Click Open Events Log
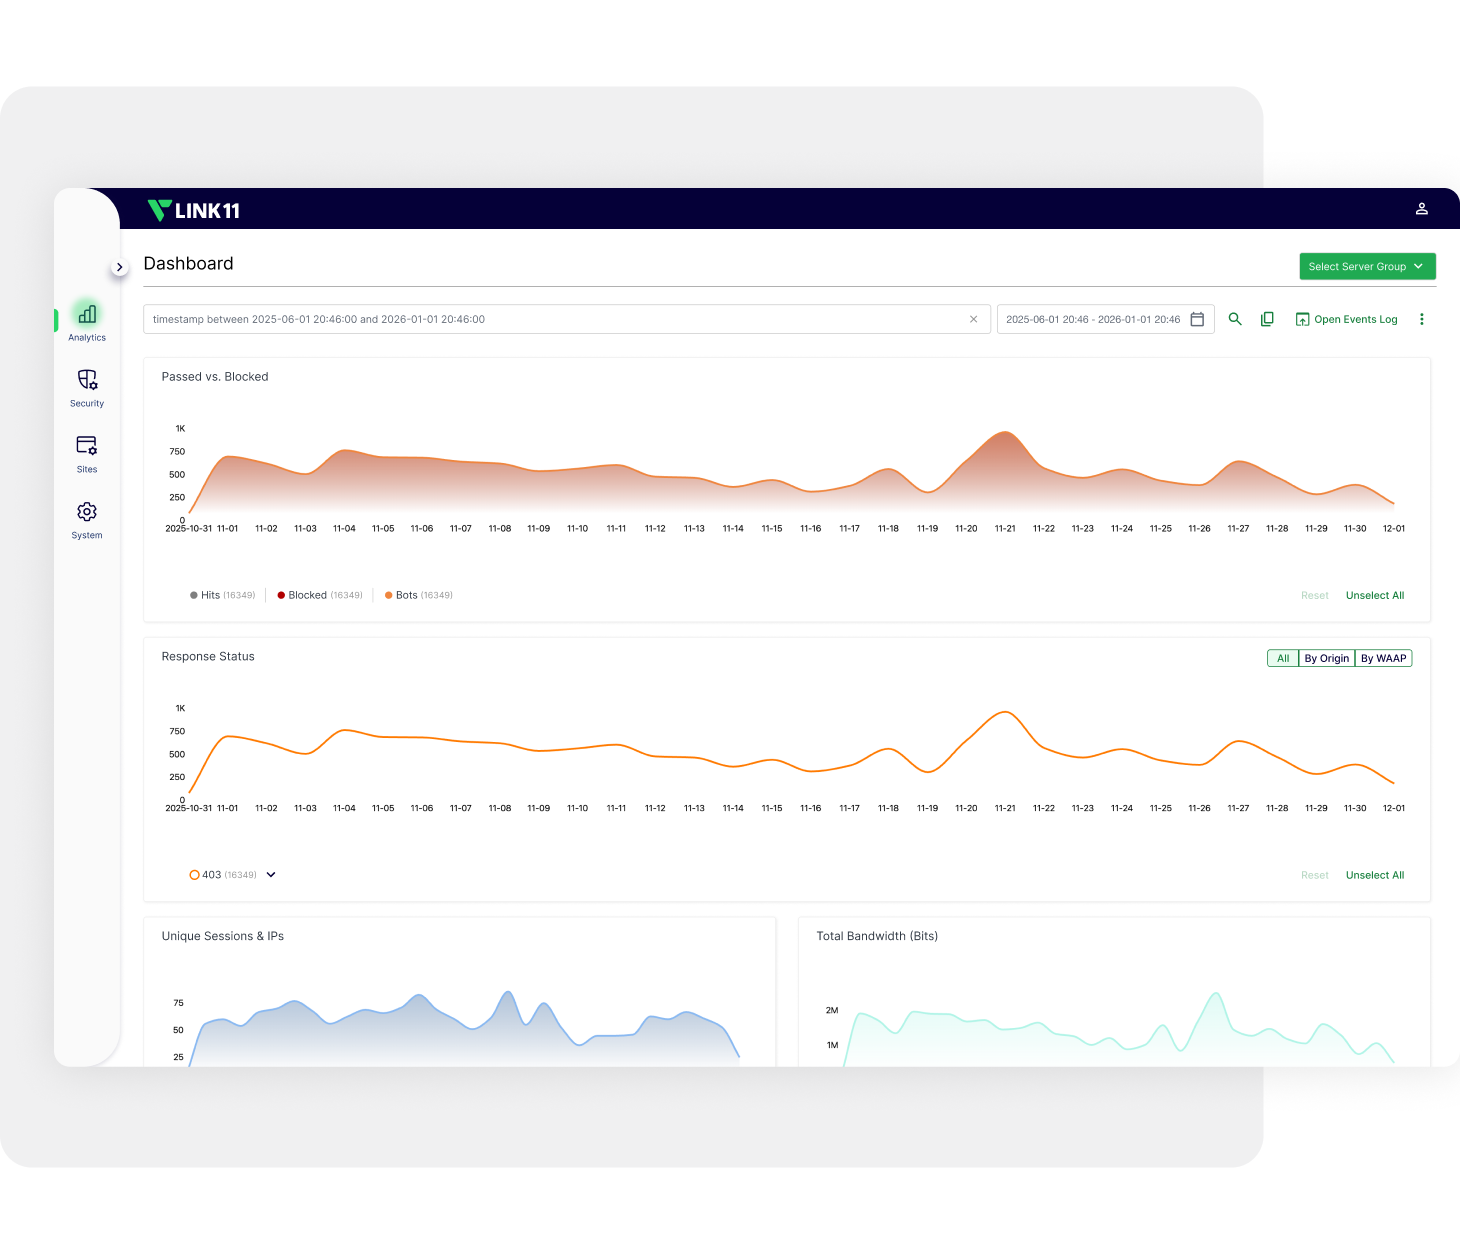Screen dimensions: 1460x1254 (x=1346, y=319)
